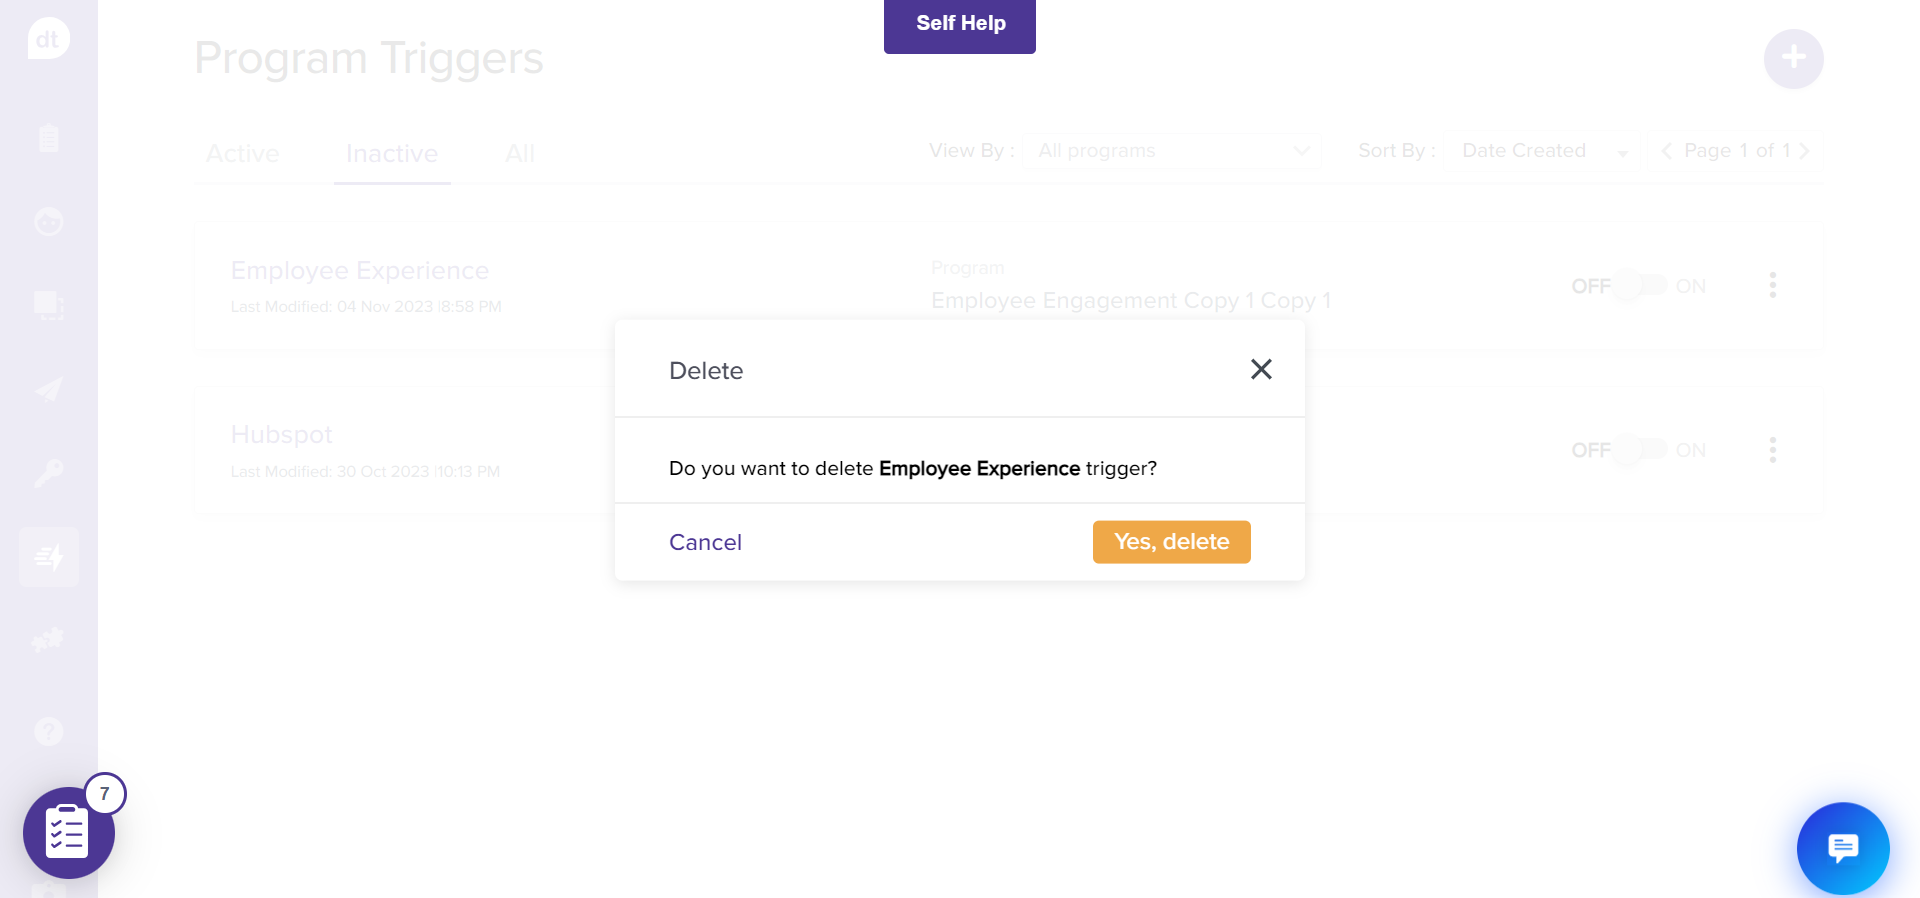Viewport: 1920px width, 898px height.
Task: Close the Delete dialog with X
Action: [x=1261, y=370]
